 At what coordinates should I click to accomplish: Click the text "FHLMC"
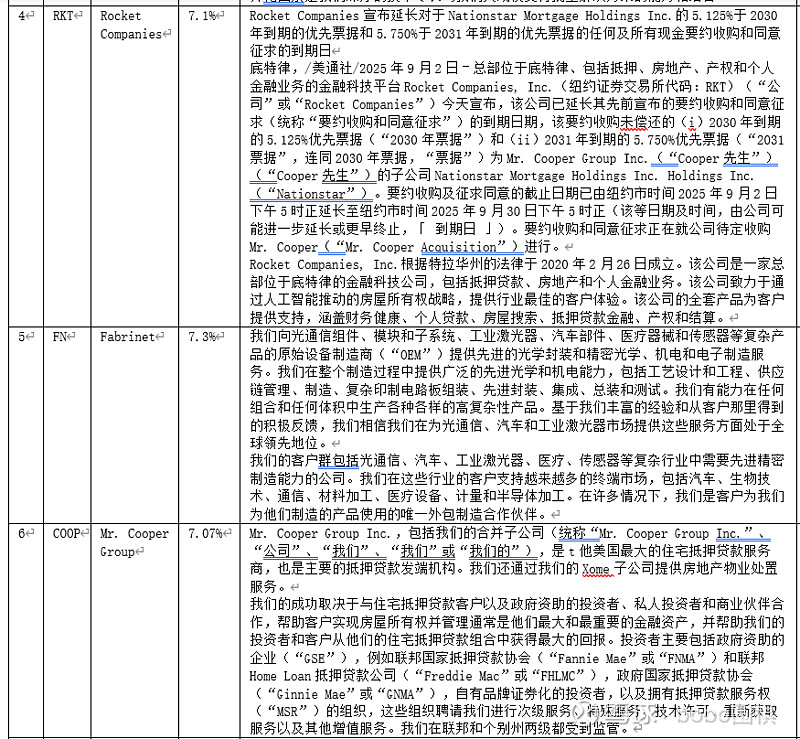(558, 676)
